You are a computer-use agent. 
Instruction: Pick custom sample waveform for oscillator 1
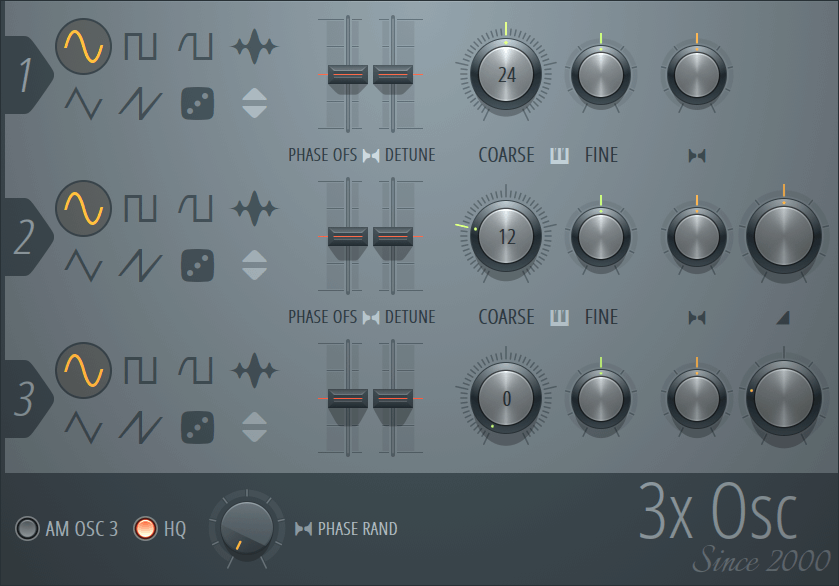[x=254, y=46]
